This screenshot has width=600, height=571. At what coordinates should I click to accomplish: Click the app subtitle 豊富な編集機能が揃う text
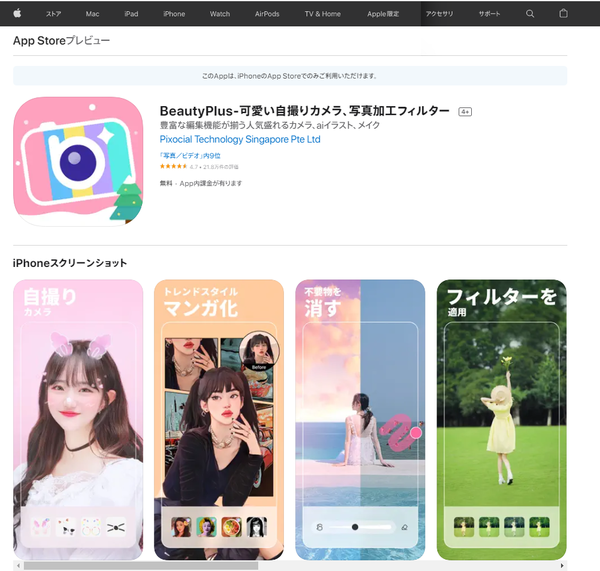pos(270,125)
